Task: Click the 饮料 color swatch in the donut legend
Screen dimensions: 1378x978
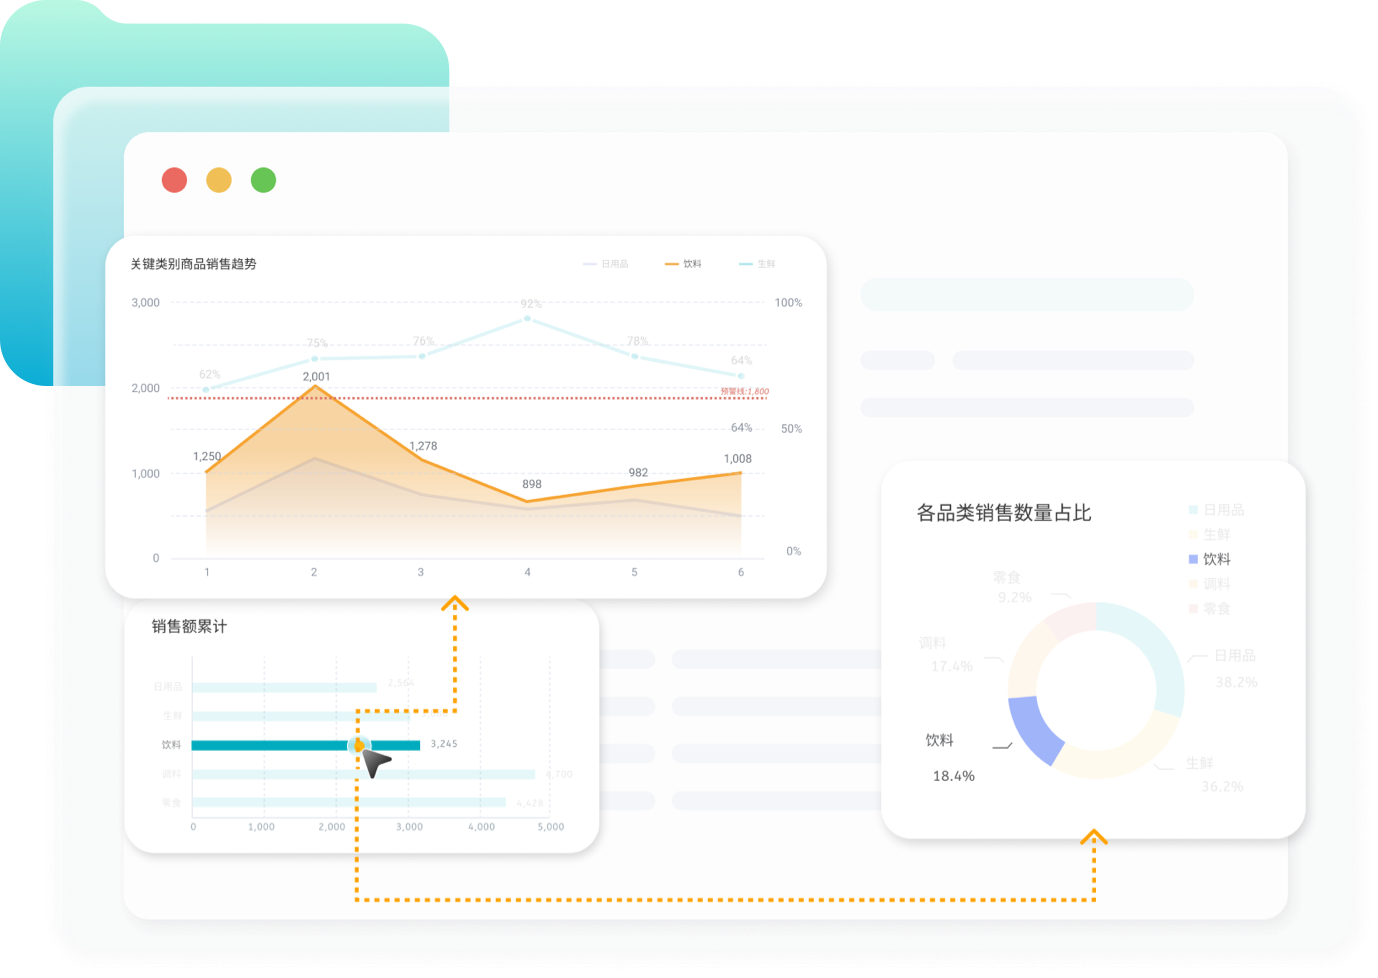Action: [x=1193, y=559]
